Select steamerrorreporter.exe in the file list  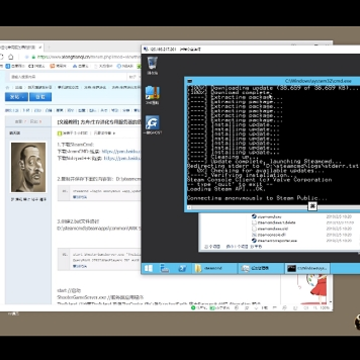(274, 240)
